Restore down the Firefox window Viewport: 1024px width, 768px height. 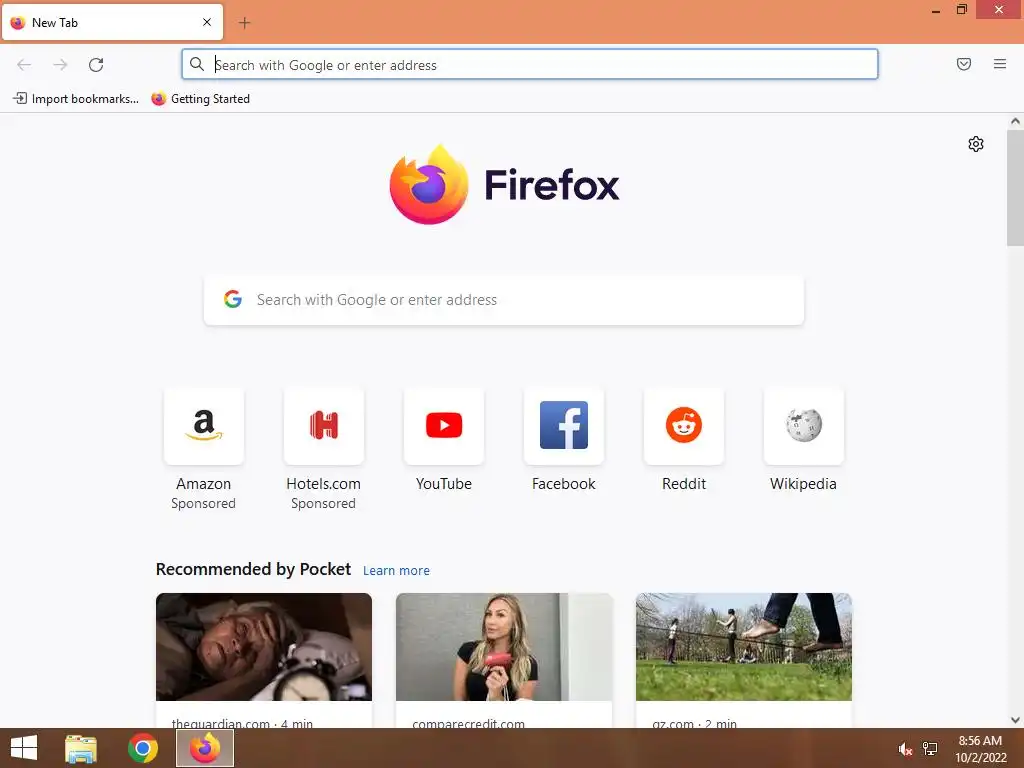[x=962, y=10]
